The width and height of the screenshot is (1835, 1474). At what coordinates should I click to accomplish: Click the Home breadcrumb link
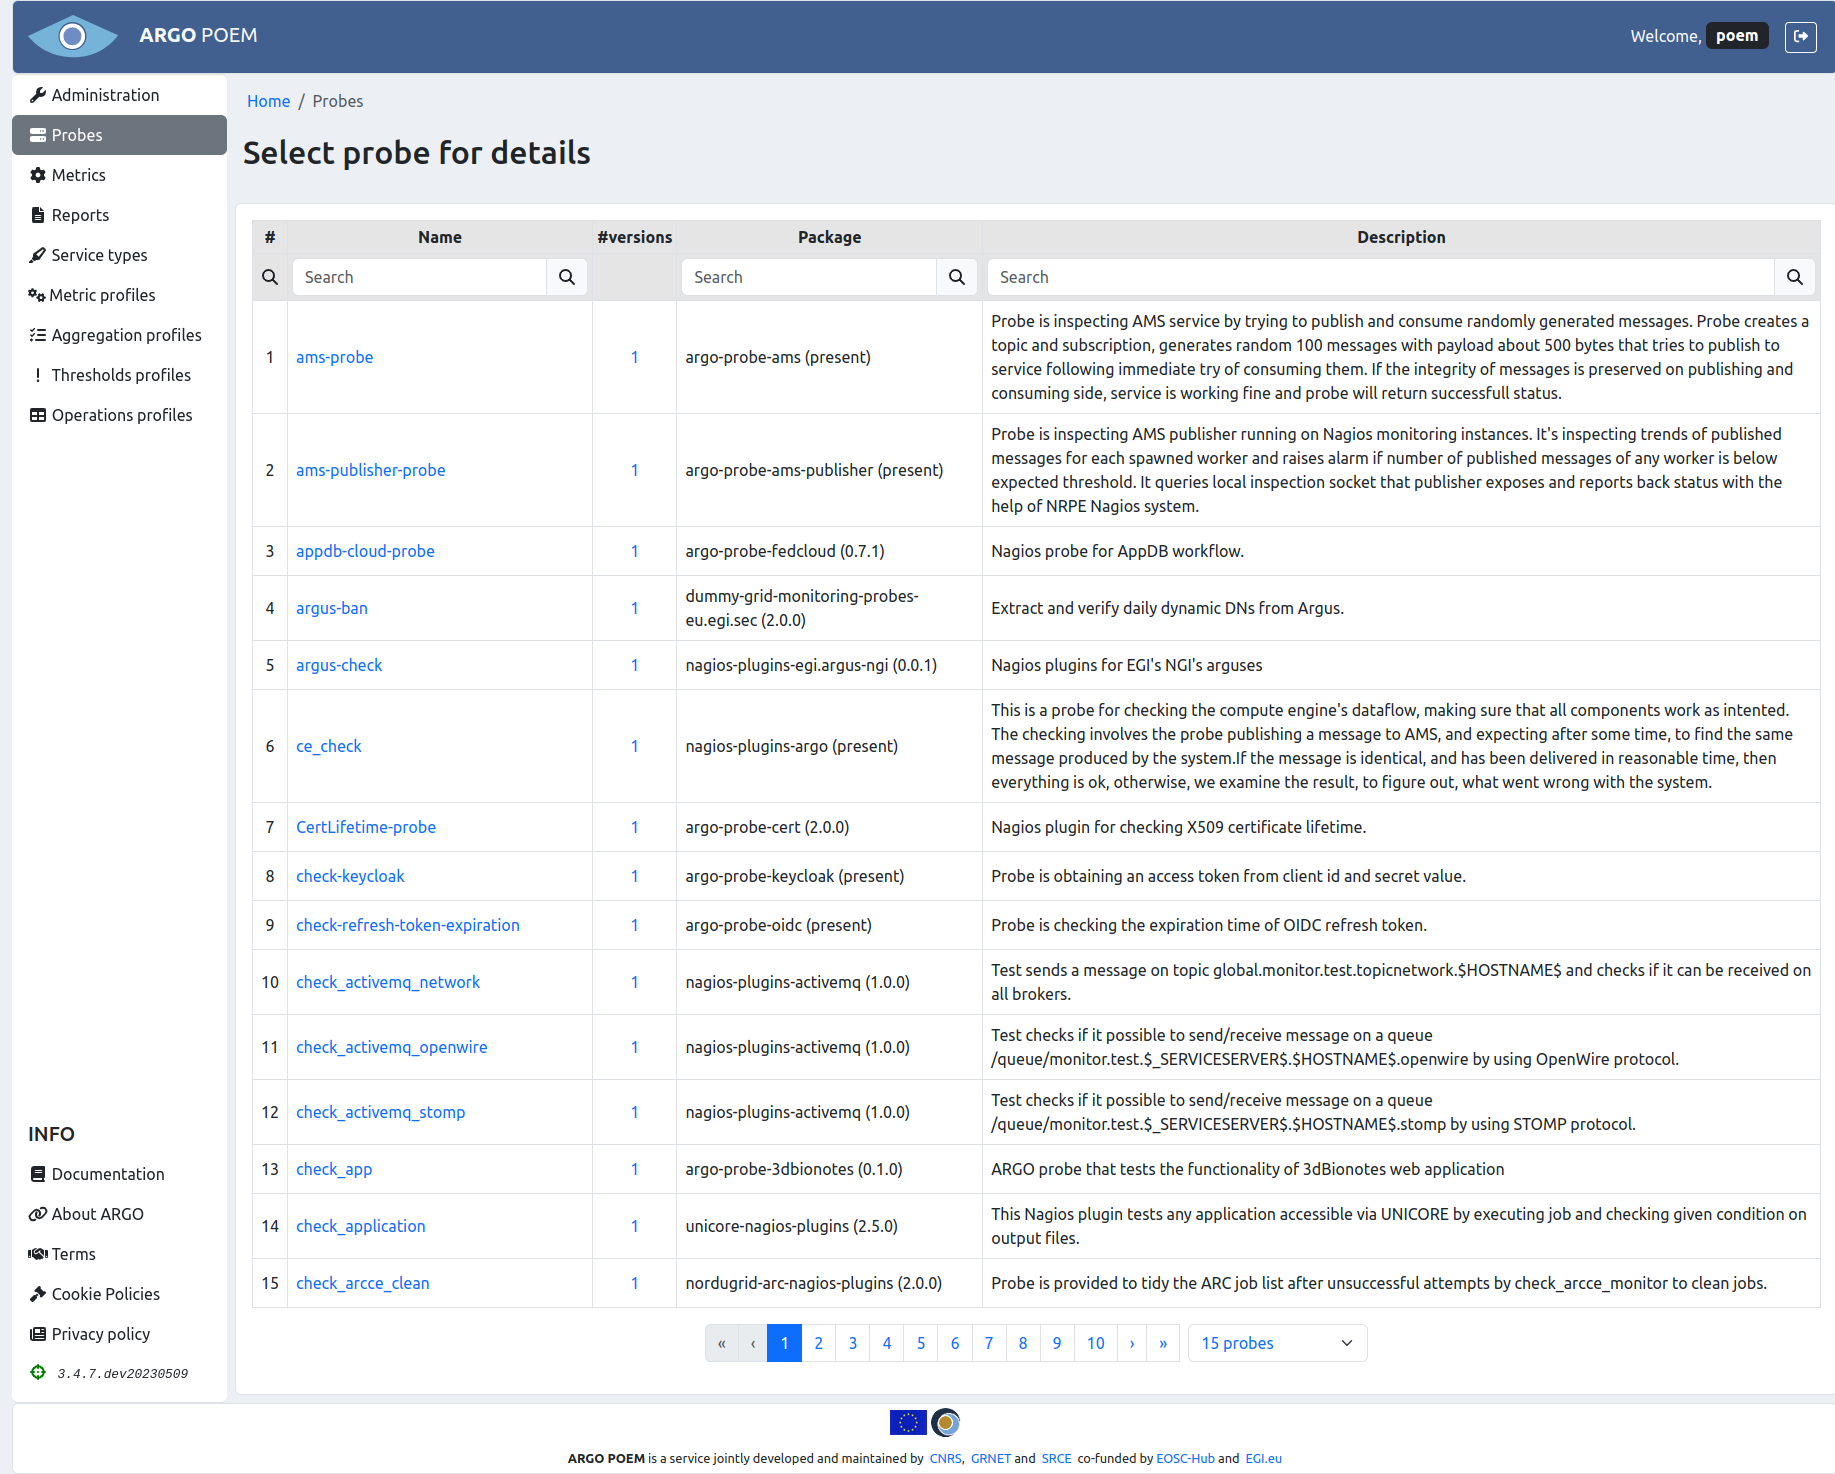click(x=268, y=101)
